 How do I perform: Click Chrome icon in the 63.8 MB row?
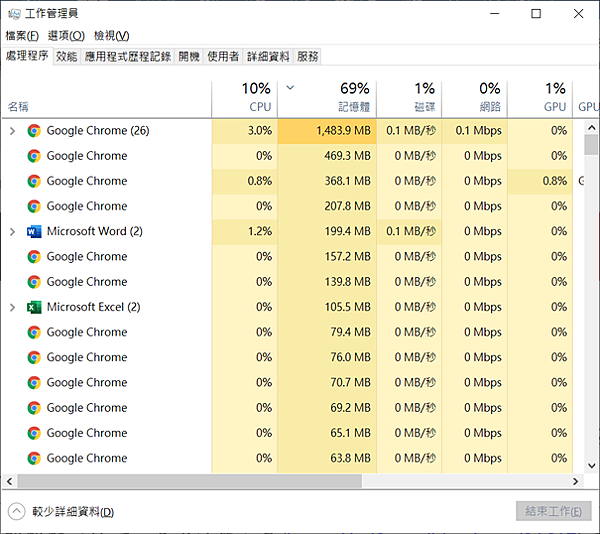[x=34, y=459]
